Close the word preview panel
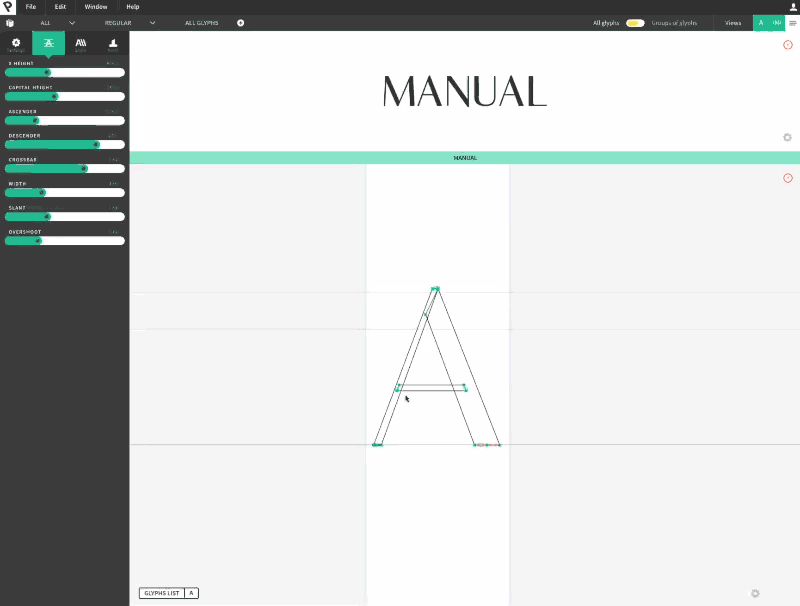This screenshot has width=800, height=606. coord(788,45)
